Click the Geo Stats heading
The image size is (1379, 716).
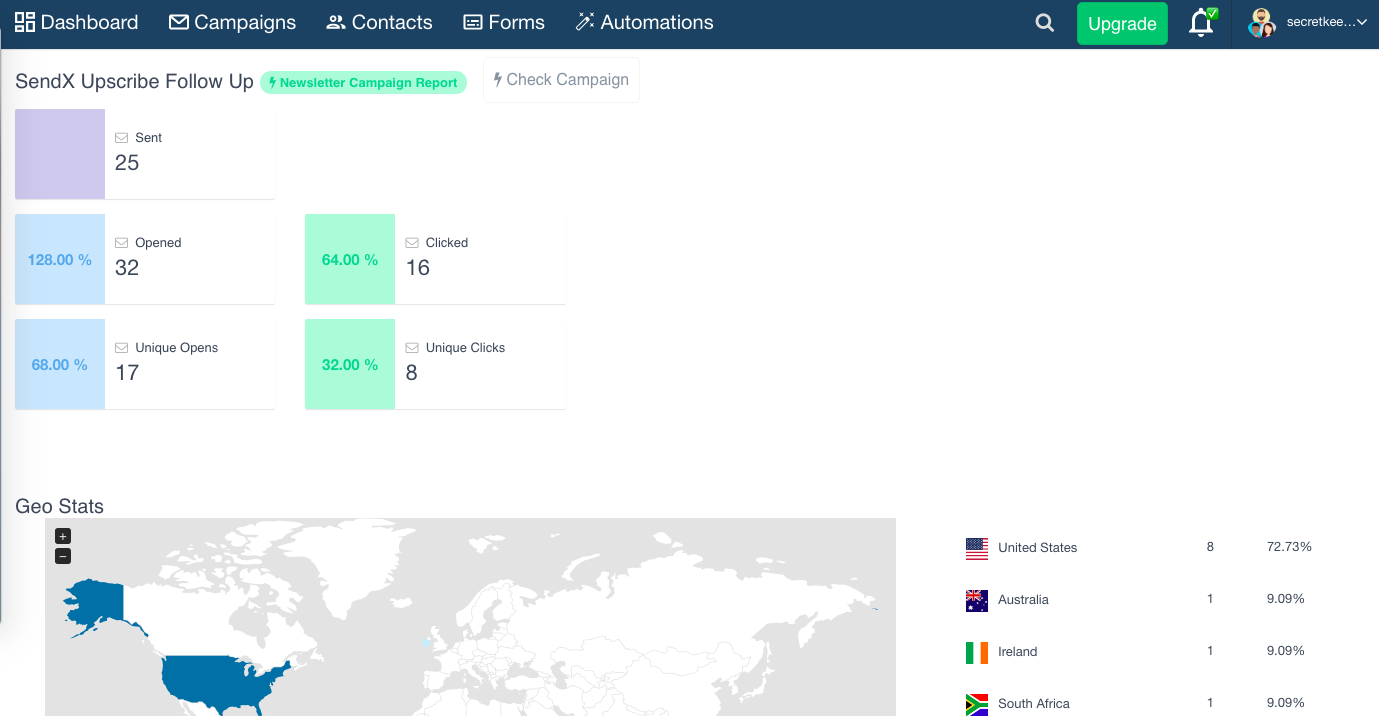click(x=60, y=506)
